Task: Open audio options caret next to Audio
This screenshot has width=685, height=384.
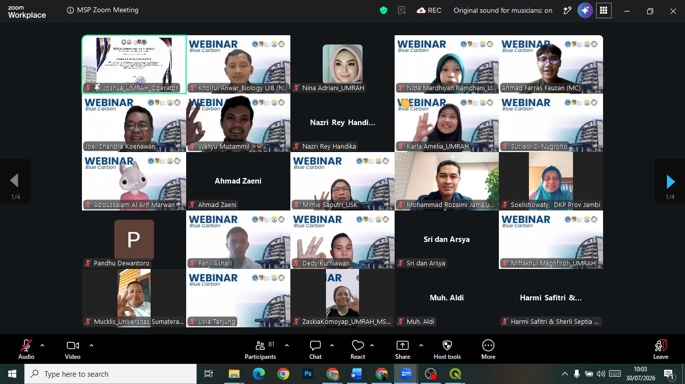Action: point(42,346)
